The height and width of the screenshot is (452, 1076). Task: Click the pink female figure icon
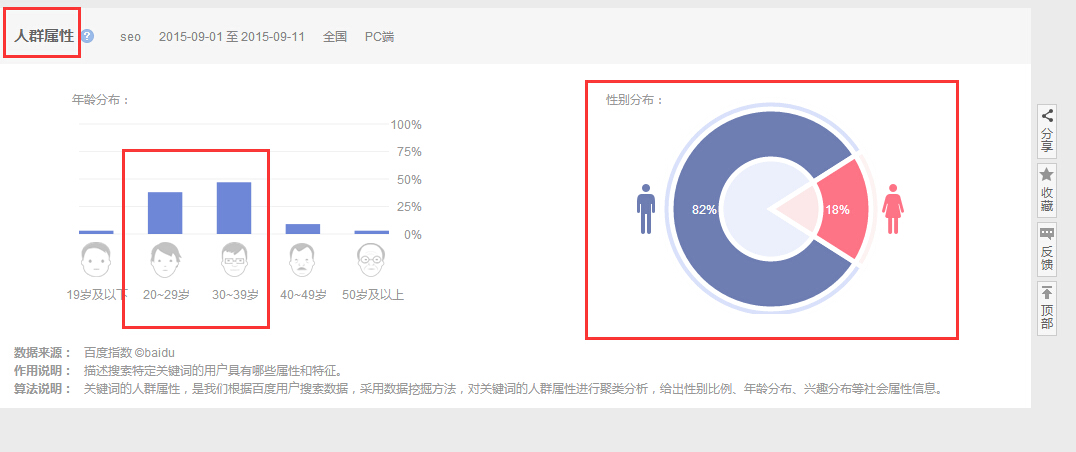pyautogui.click(x=893, y=208)
